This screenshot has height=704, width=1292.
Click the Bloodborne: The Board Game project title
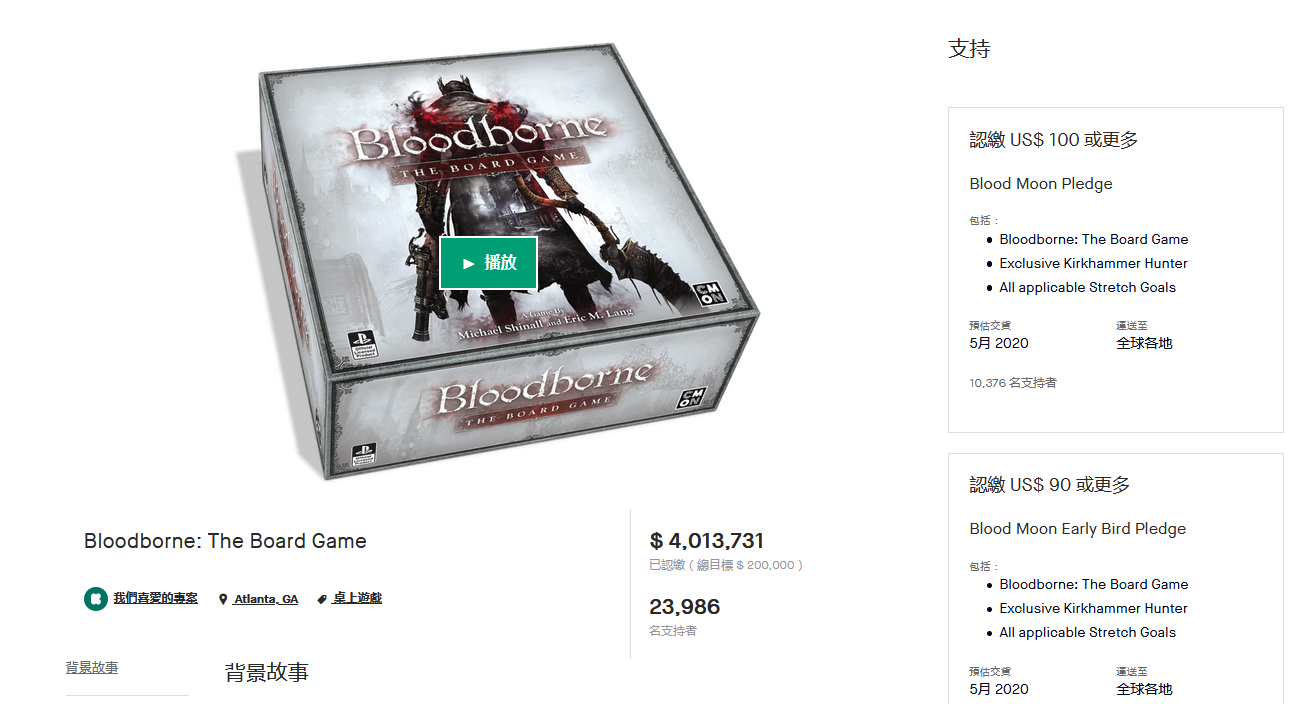tap(225, 542)
